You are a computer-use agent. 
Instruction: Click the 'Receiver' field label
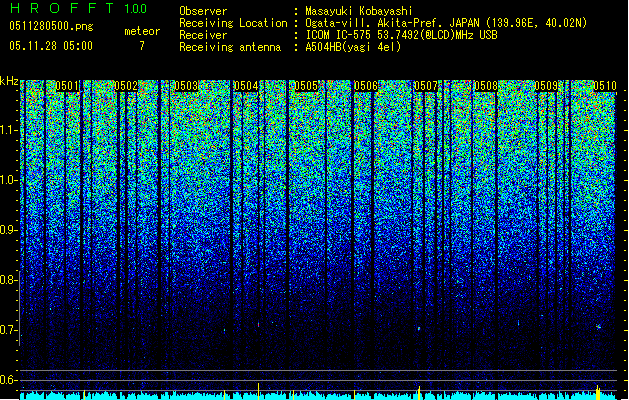(x=203, y=35)
